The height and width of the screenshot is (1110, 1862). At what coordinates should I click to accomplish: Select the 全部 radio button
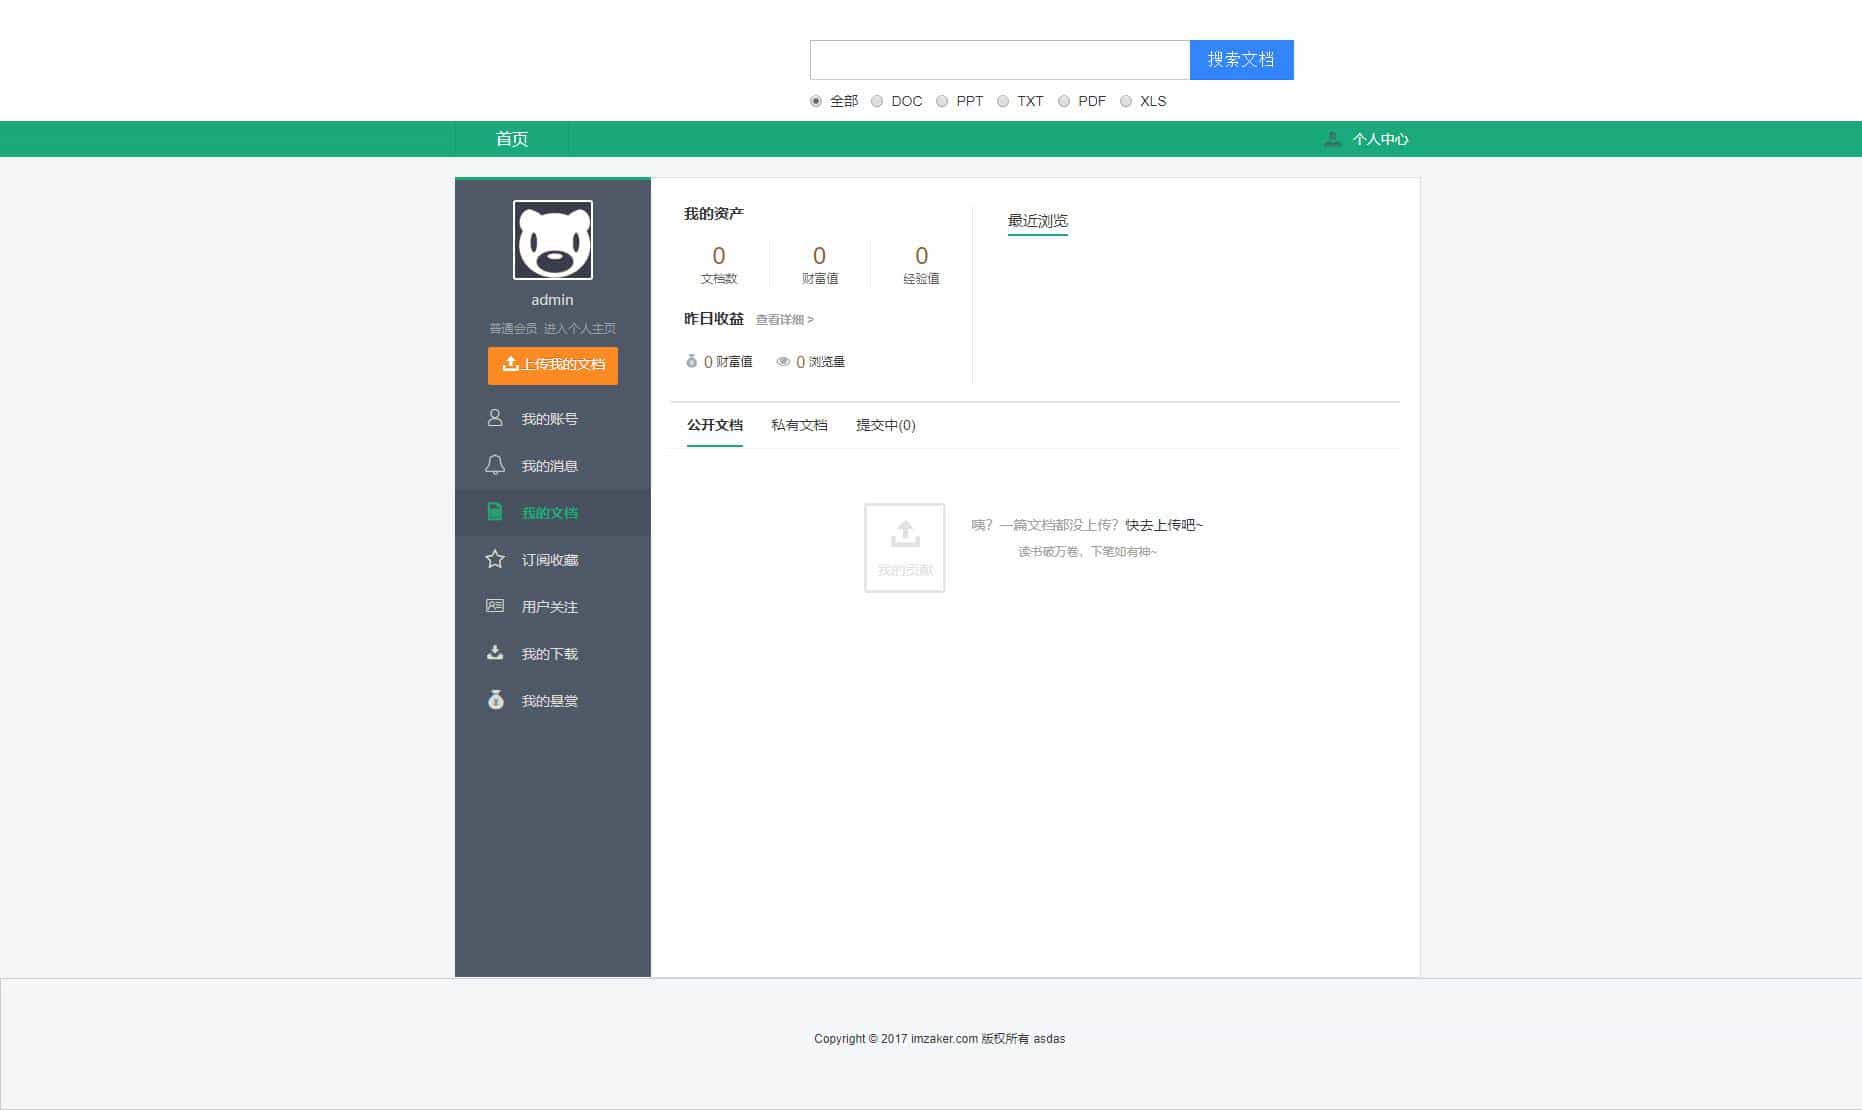[x=816, y=101]
